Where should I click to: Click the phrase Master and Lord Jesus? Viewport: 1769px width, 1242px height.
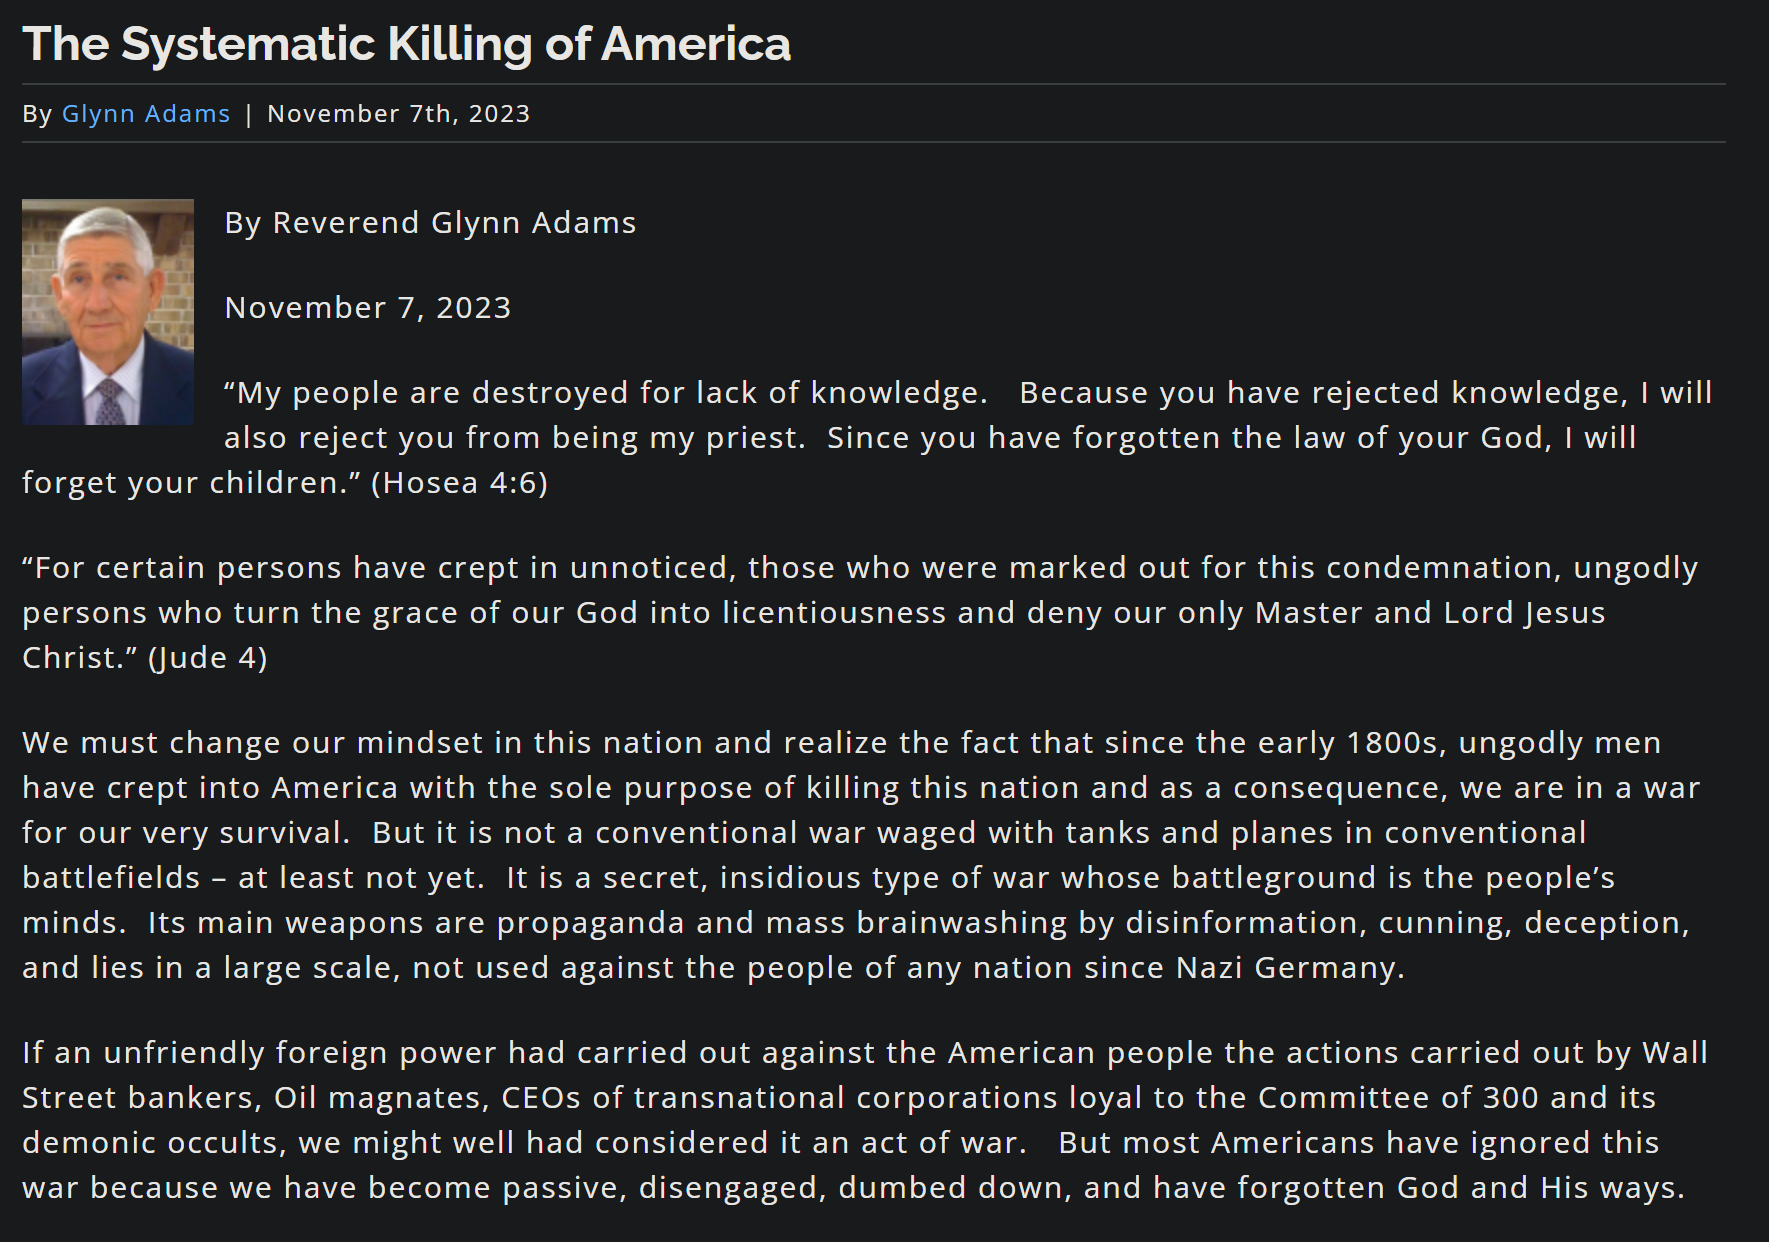pos(1430,612)
